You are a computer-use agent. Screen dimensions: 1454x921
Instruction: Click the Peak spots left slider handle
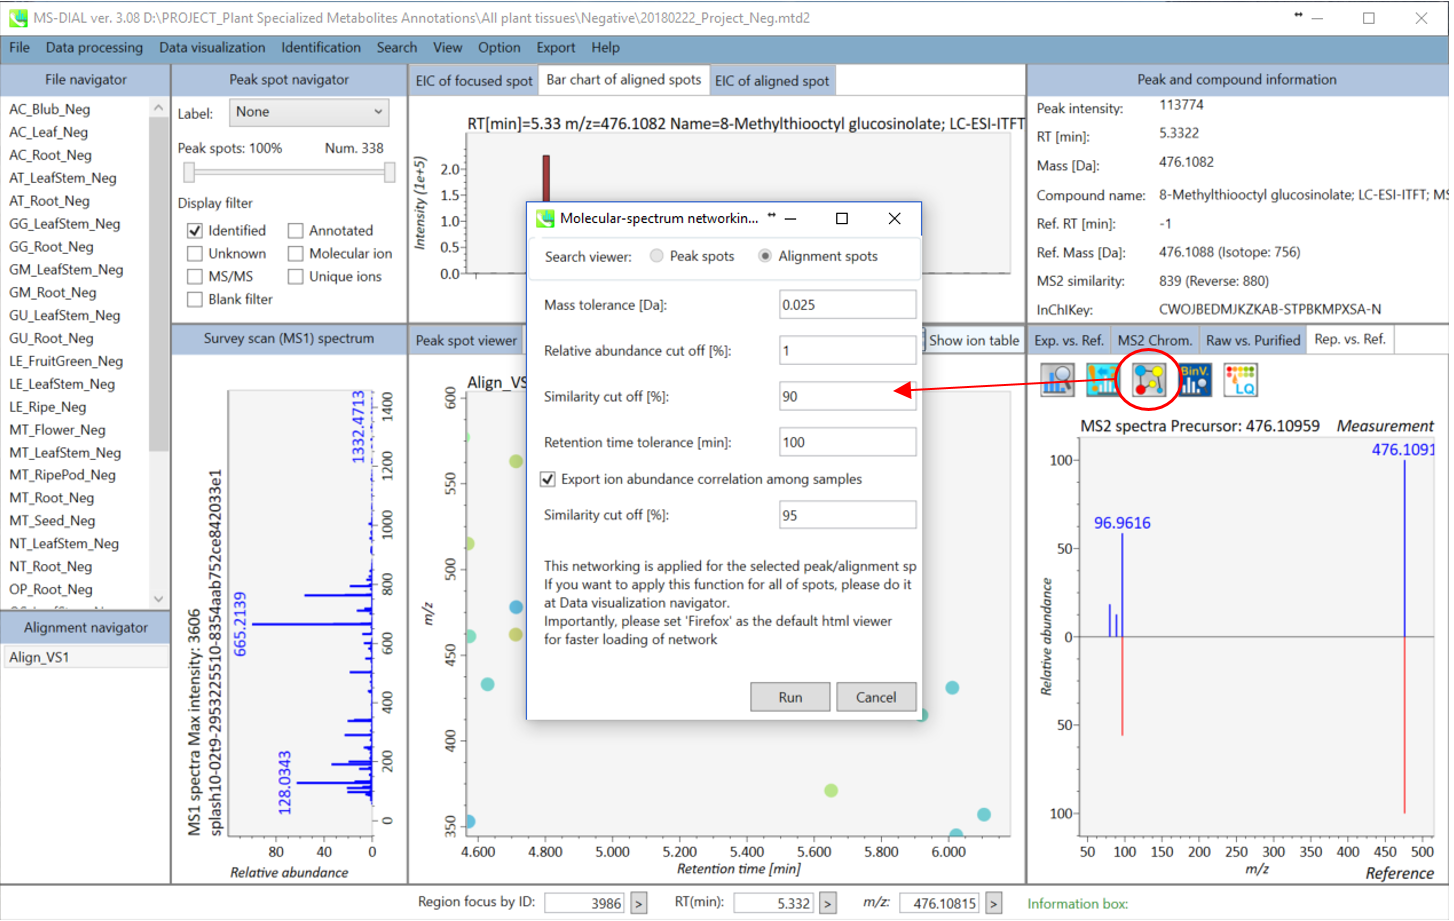click(189, 173)
